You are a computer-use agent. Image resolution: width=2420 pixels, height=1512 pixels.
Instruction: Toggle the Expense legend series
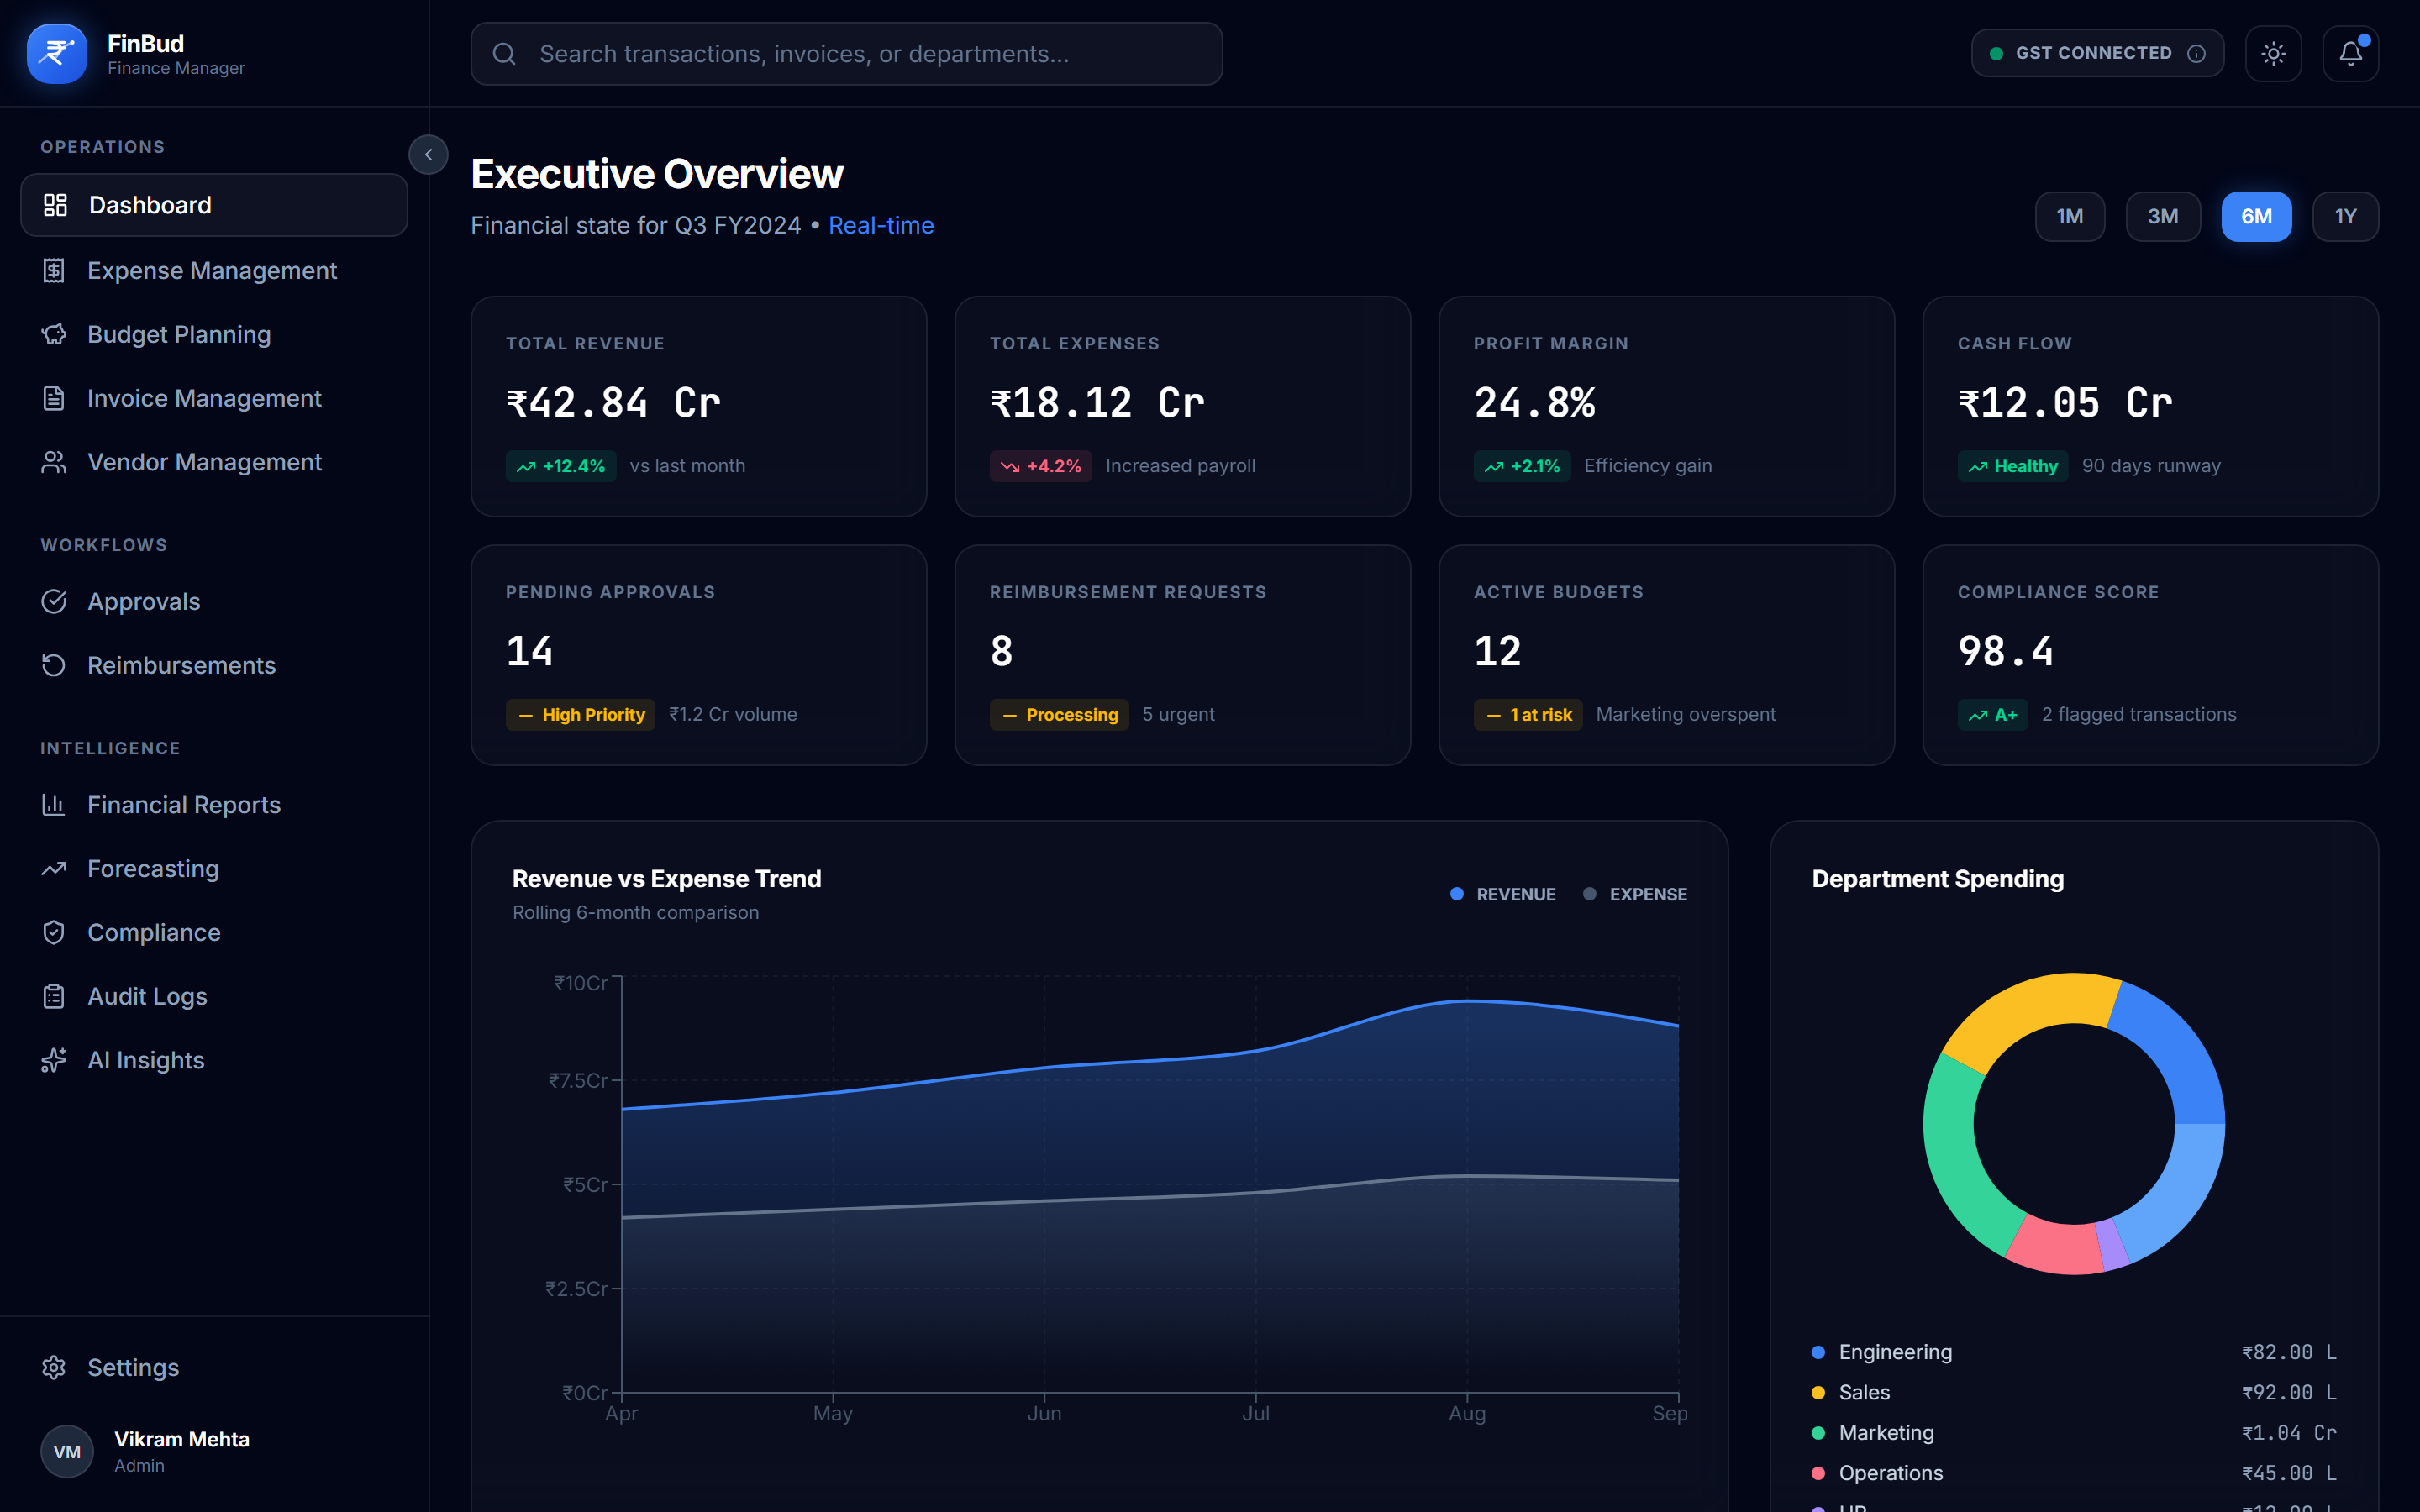click(1635, 895)
